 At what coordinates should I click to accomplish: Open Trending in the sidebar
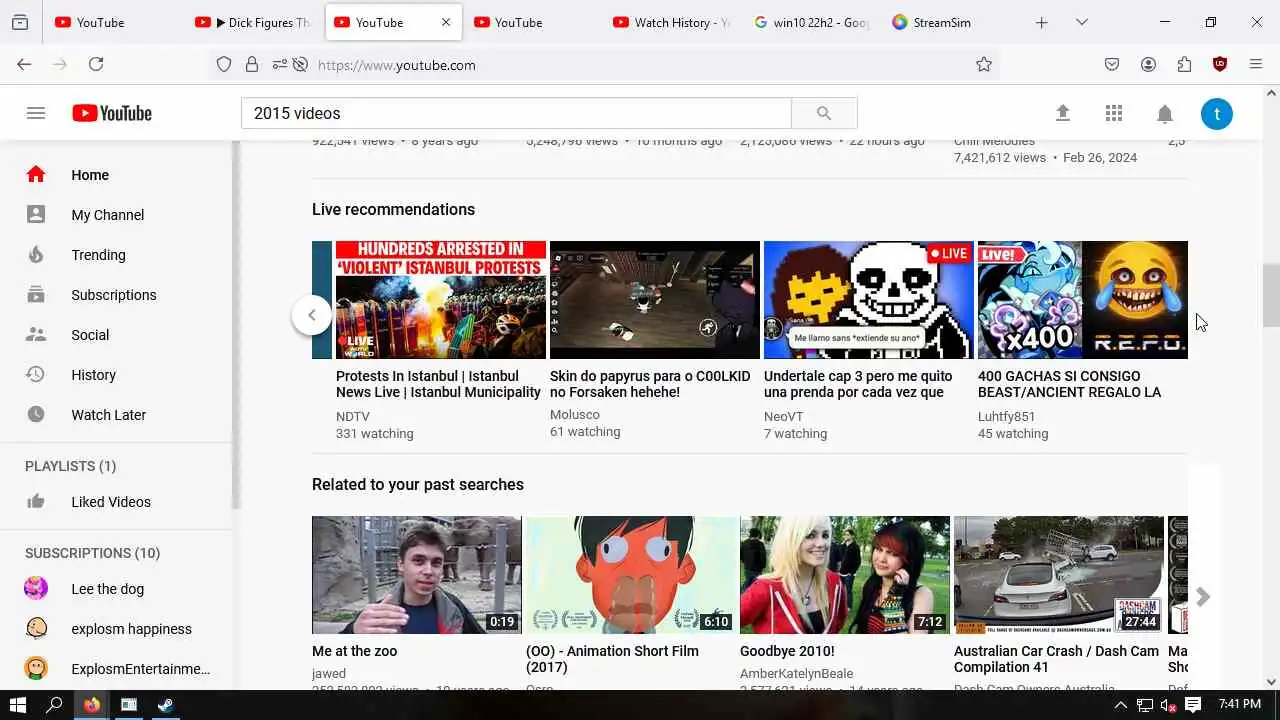point(116,255)
